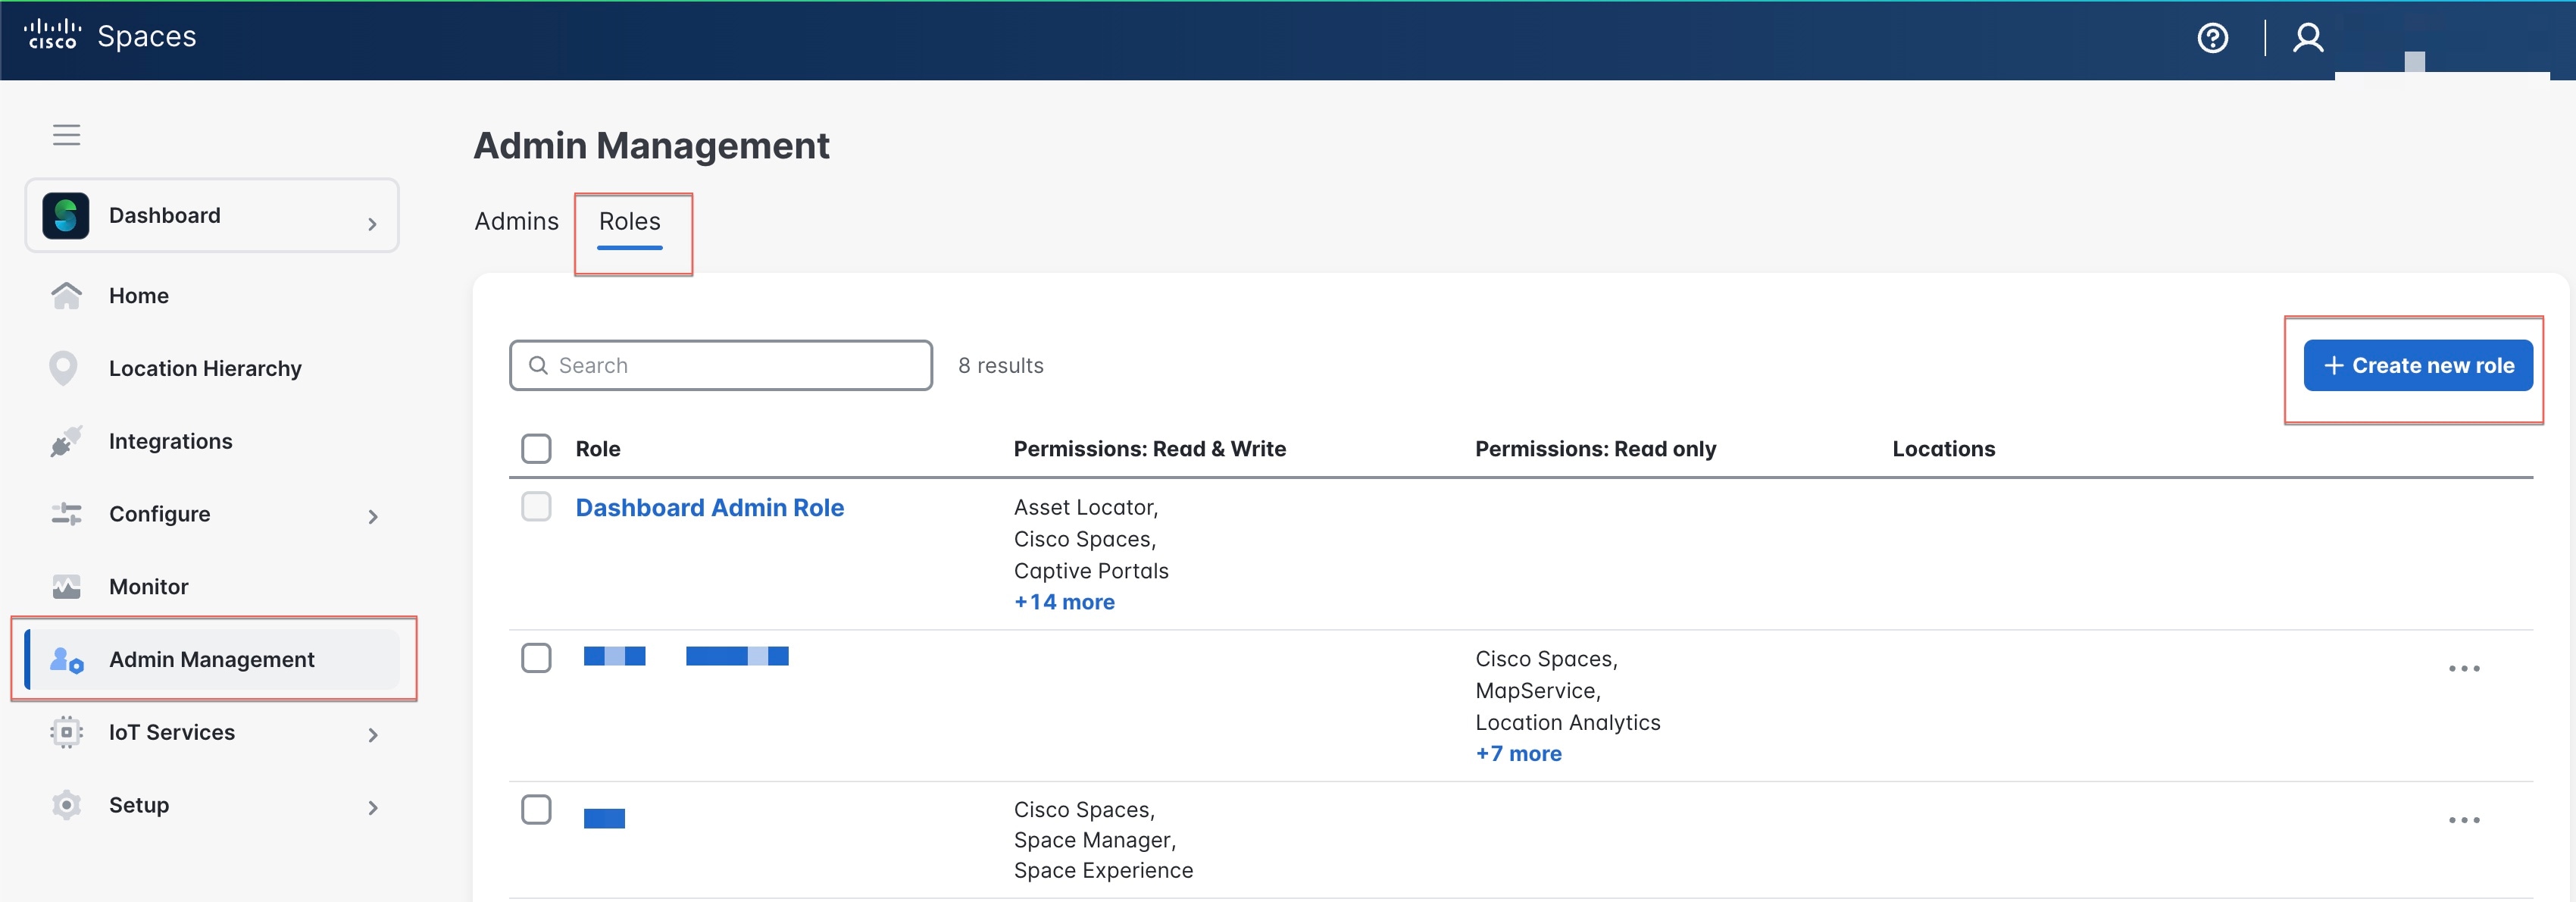Click the Integrations plug icon
The image size is (2576, 902).
point(66,441)
